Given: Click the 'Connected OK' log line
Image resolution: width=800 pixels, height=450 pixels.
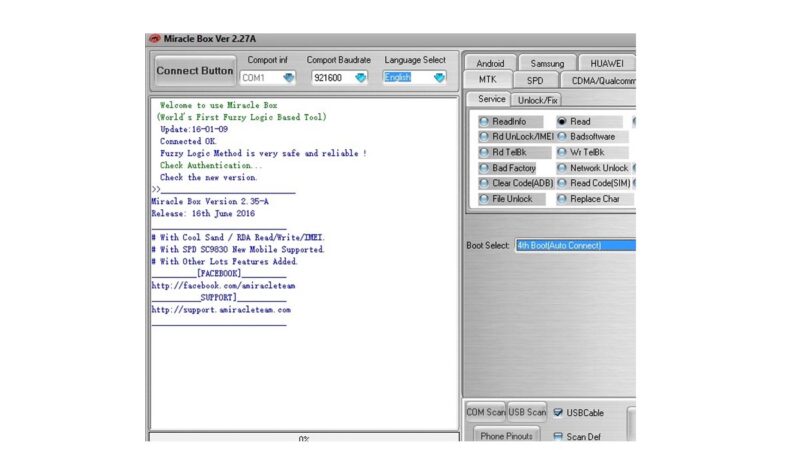Looking at the screenshot, I should pos(188,141).
